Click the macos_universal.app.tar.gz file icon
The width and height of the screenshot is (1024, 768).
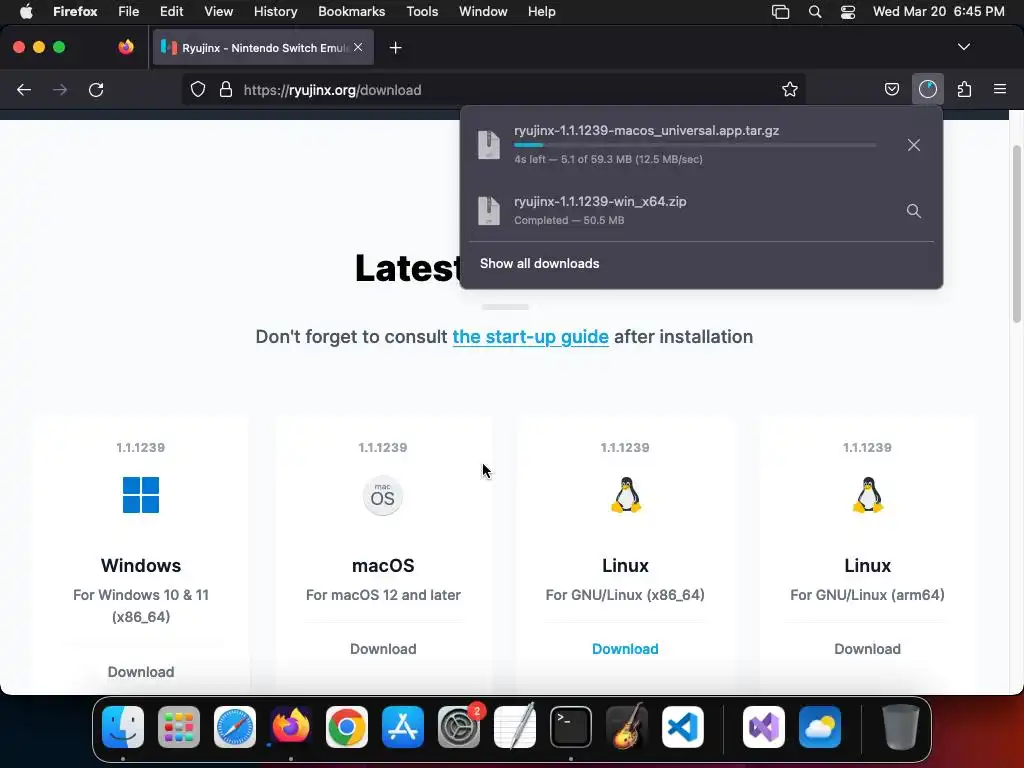[x=488, y=144]
